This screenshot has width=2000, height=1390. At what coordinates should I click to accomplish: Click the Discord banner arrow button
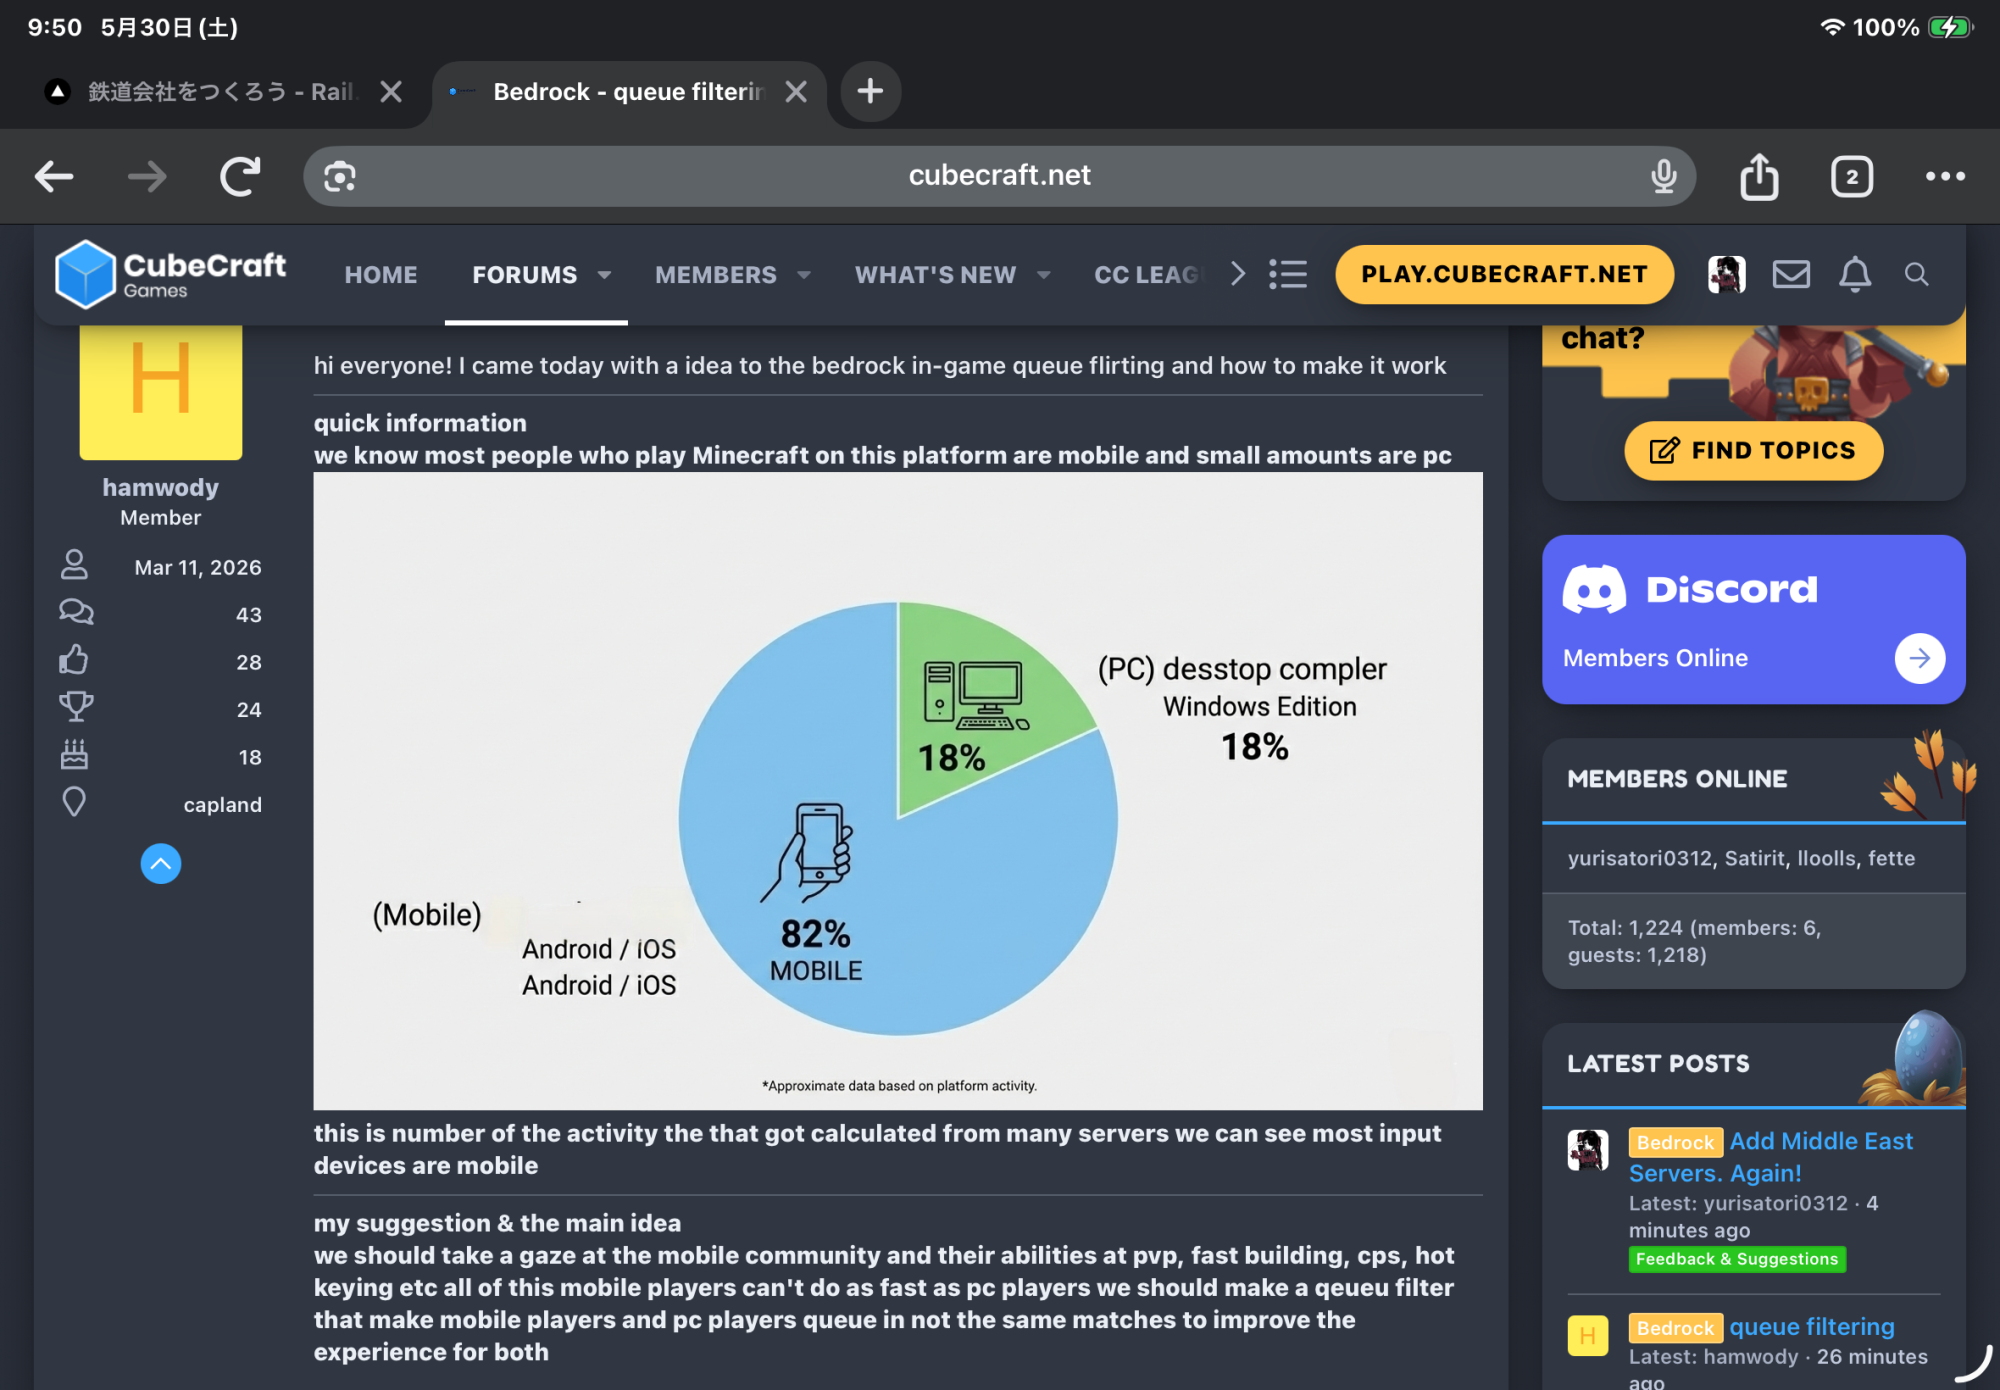point(1920,658)
